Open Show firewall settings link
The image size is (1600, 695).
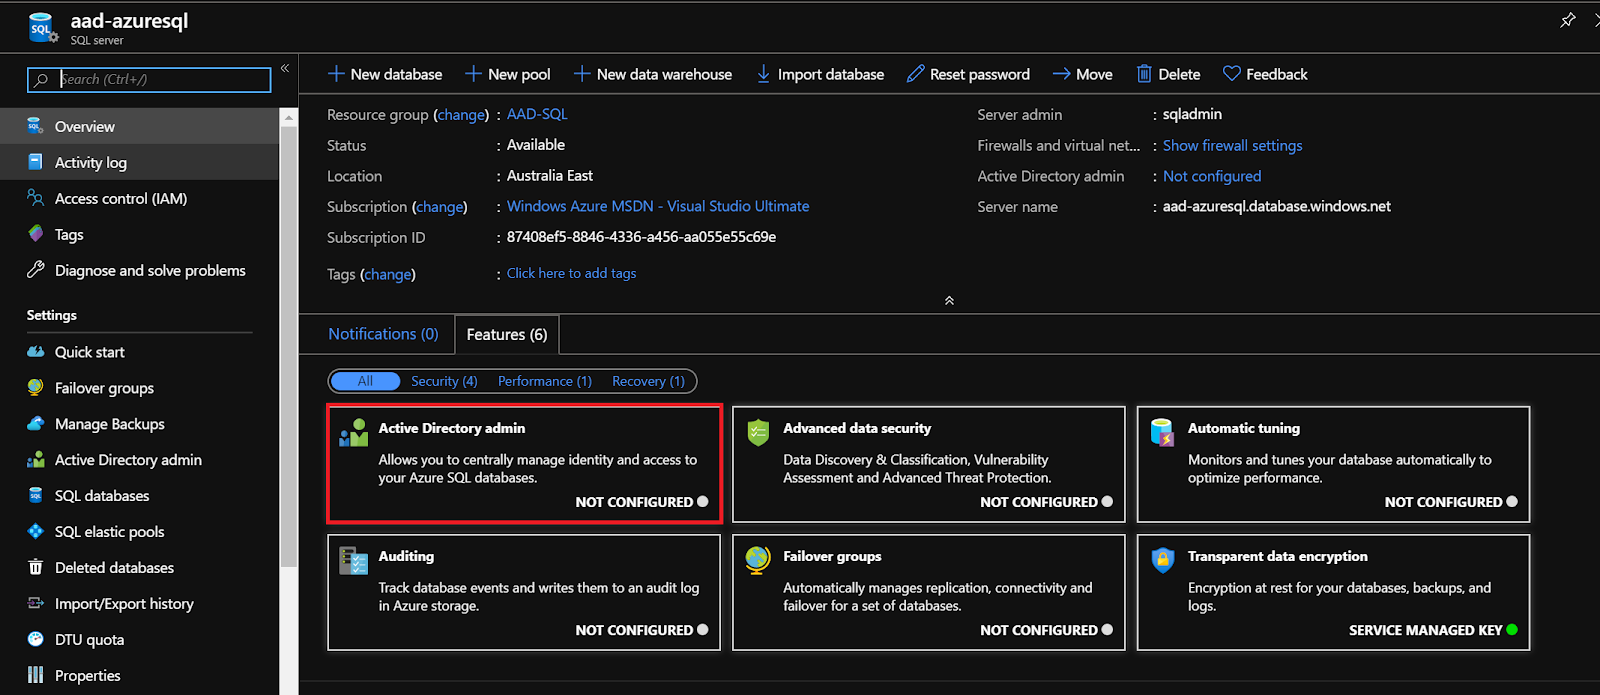(x=1232, y=145)
